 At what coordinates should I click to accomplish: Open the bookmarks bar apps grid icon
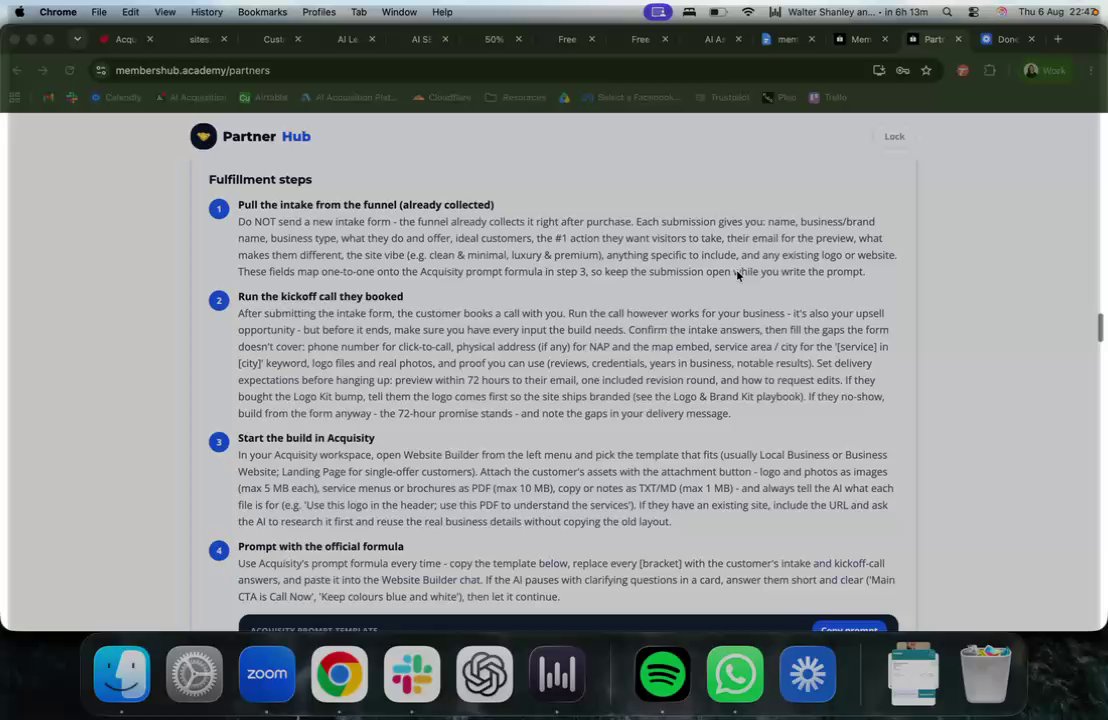click(x=15, y=98)
